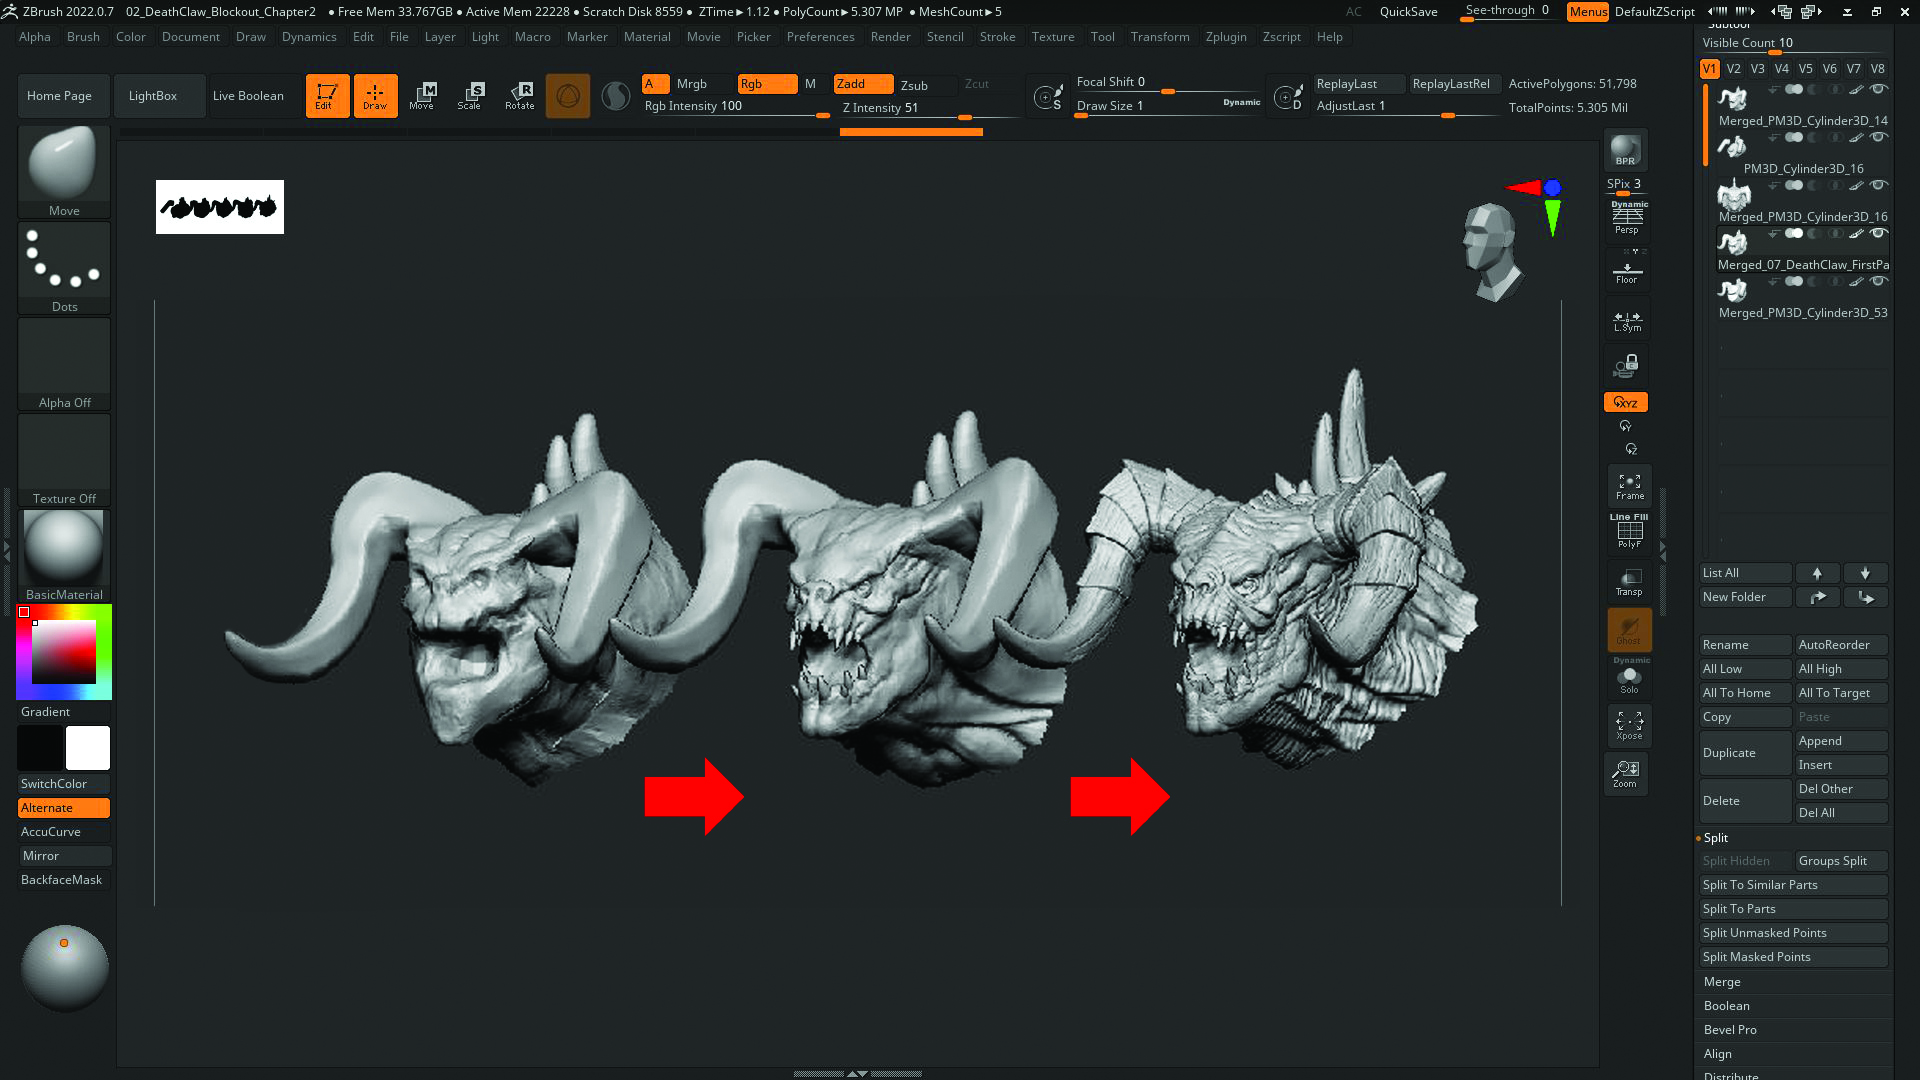Image resolution: width=1920 pixels, height=1080 pixels.
Task: Click the Scale tool icon
Action: coord(471,95)
